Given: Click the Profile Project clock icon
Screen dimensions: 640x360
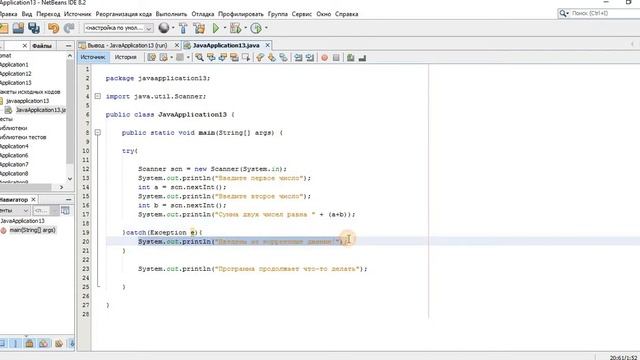Looking at the screenshot, I should pyautogui.click(x=256, y=28).
